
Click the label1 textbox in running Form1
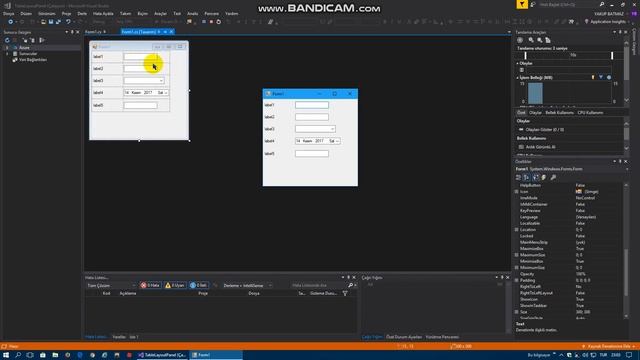tap(312, 105)
